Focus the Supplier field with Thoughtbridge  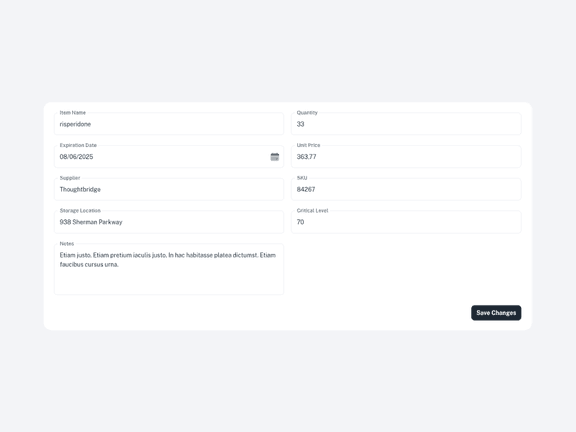[169, 189]
